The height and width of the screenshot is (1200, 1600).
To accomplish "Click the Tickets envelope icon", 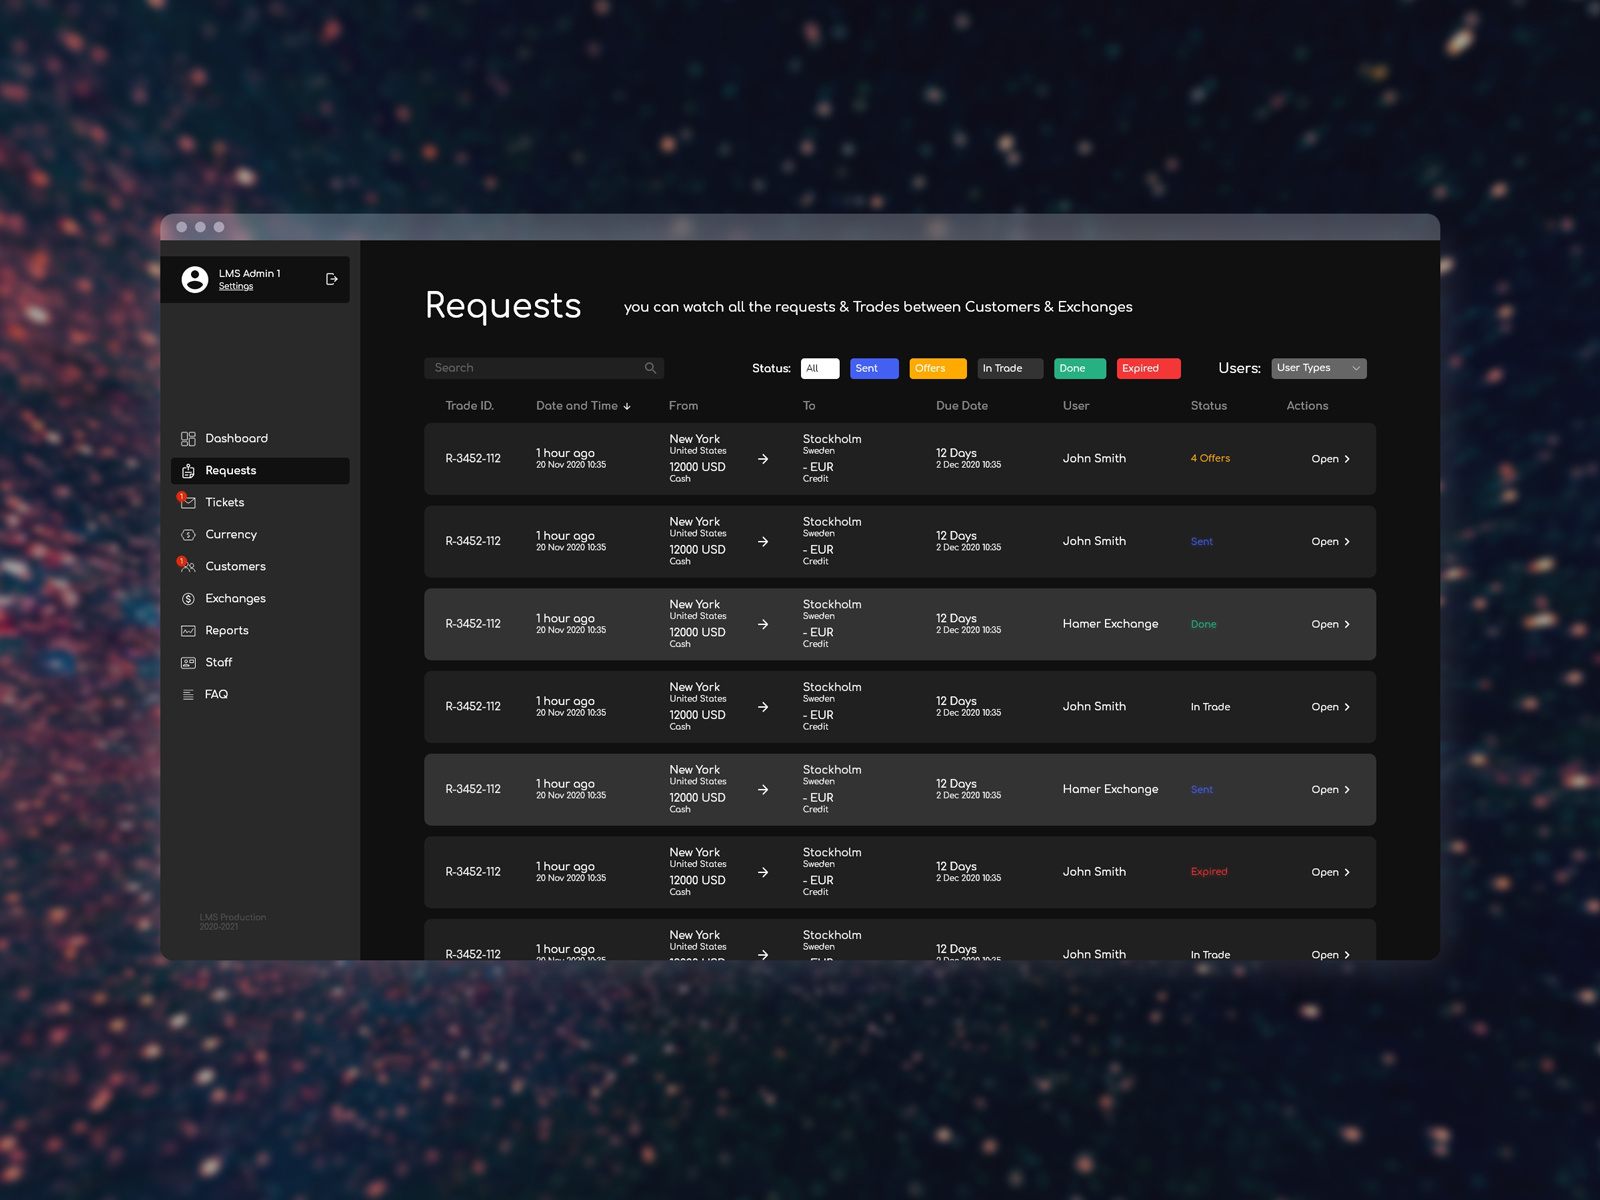I will 188,503.
